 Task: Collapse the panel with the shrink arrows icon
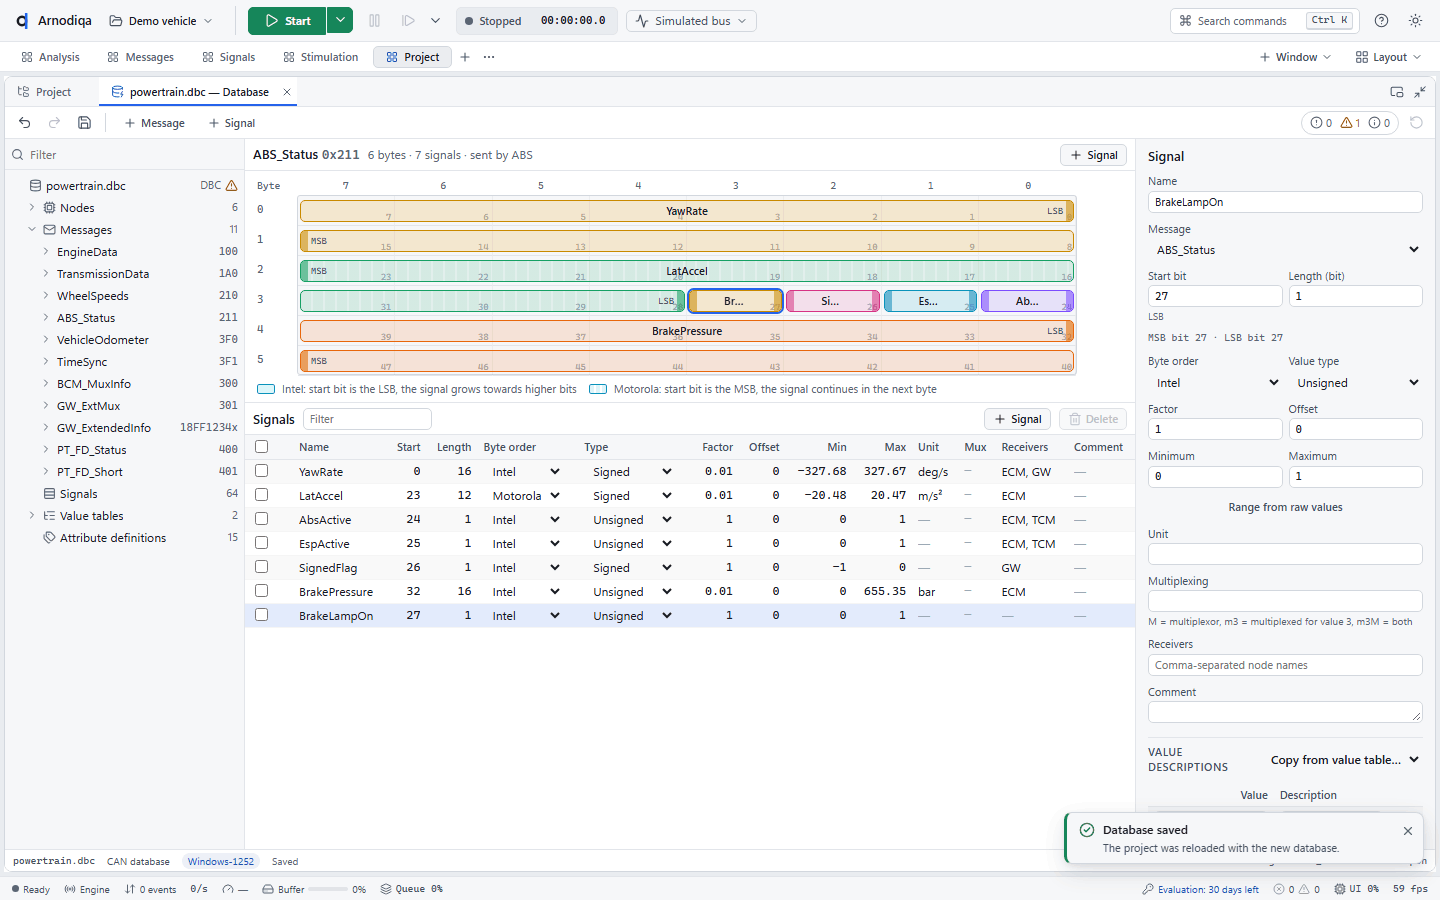click(1420, 92)
